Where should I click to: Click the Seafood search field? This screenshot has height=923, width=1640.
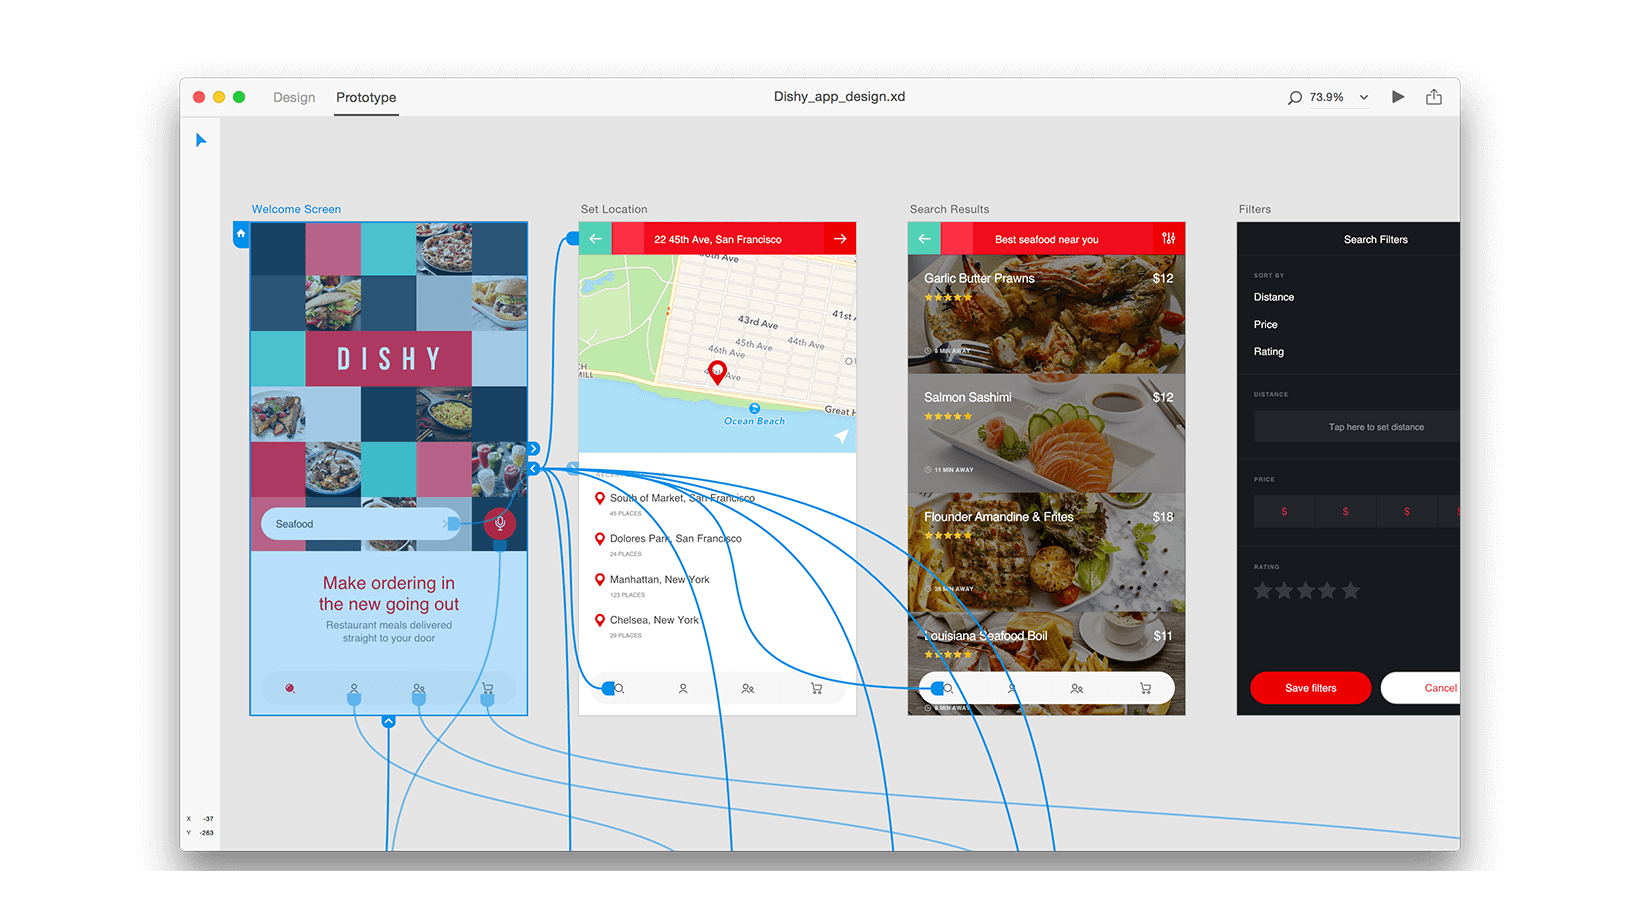[360, 524]
